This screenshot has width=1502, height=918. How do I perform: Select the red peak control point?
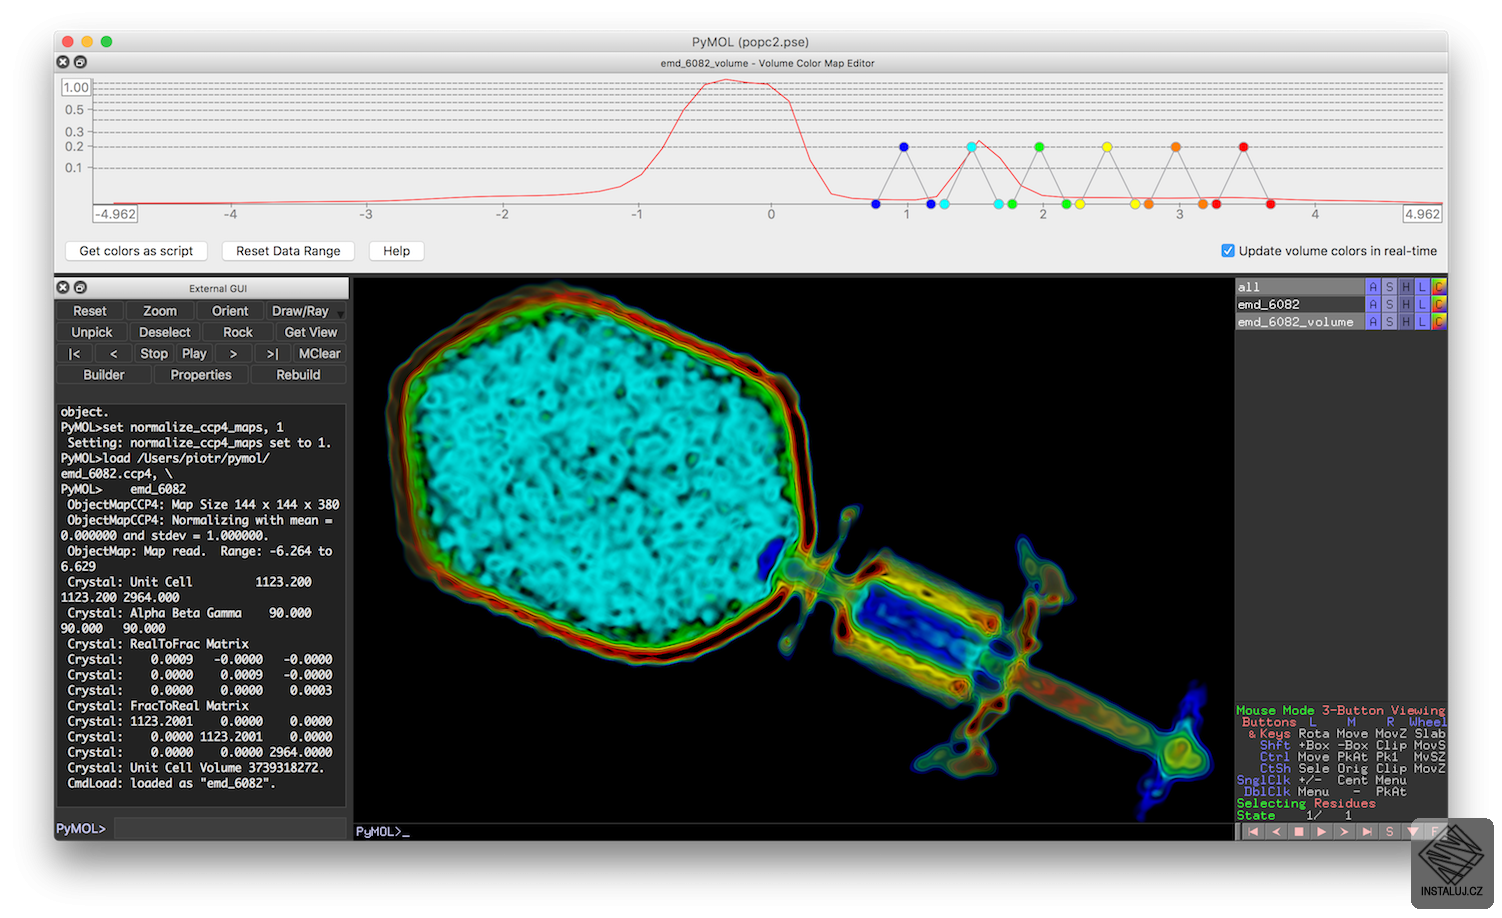pos(1244,147)
